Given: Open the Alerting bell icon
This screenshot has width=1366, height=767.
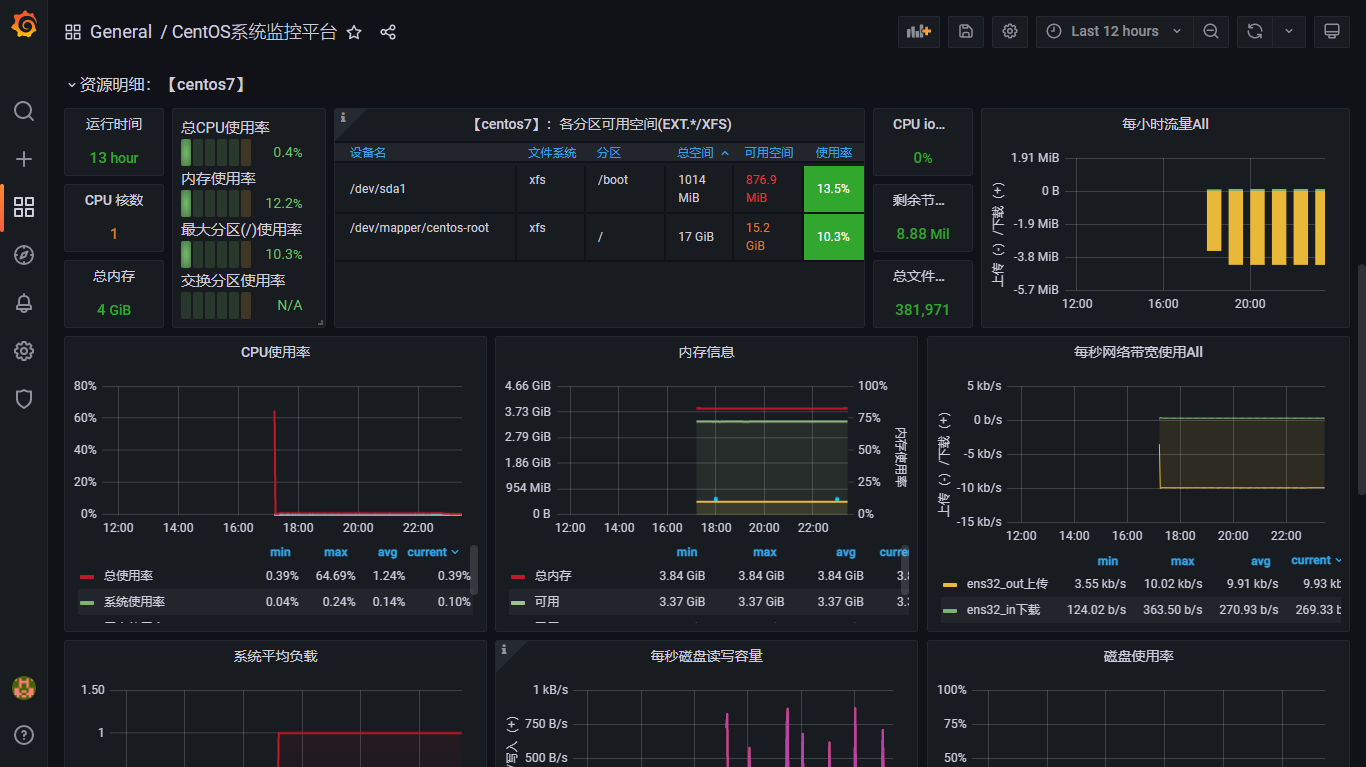Looking at the screenshot, I should pos(24,303).
